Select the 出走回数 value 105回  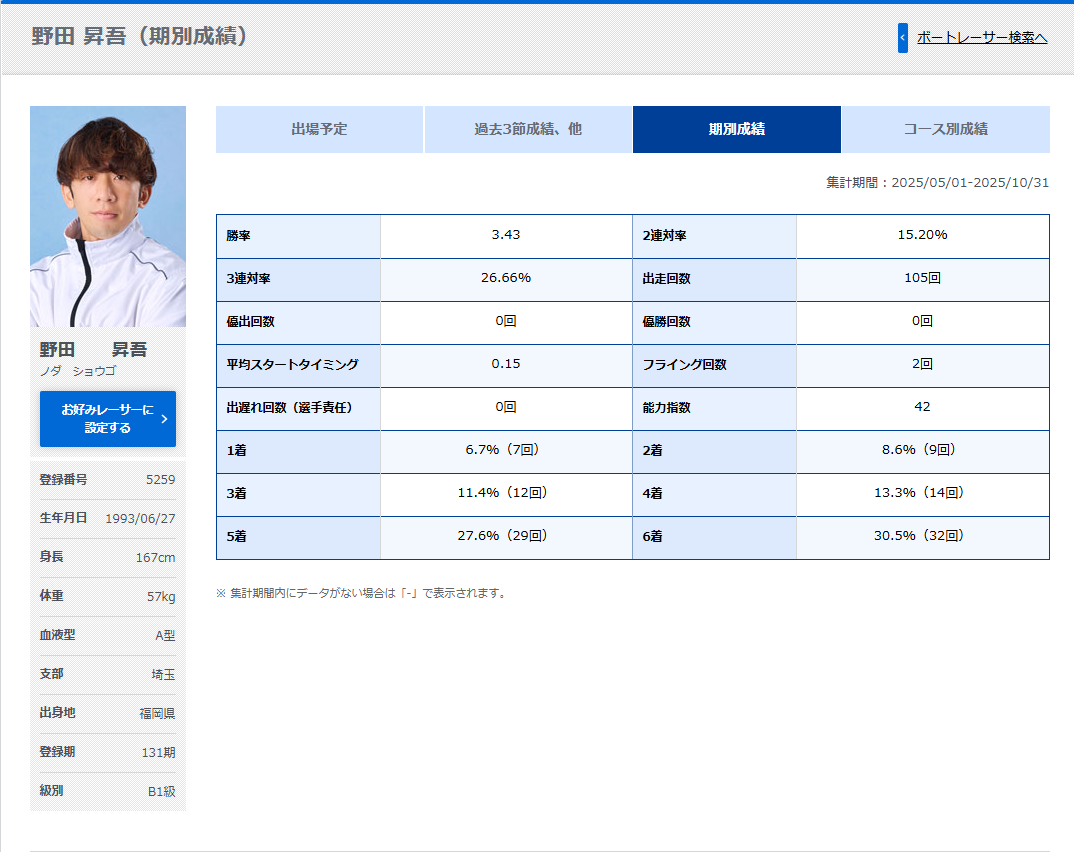pos(922,278)
